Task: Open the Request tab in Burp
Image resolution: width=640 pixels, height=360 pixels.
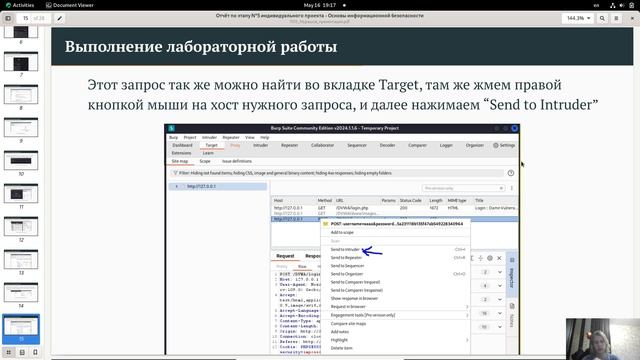Action: [285, 256]
